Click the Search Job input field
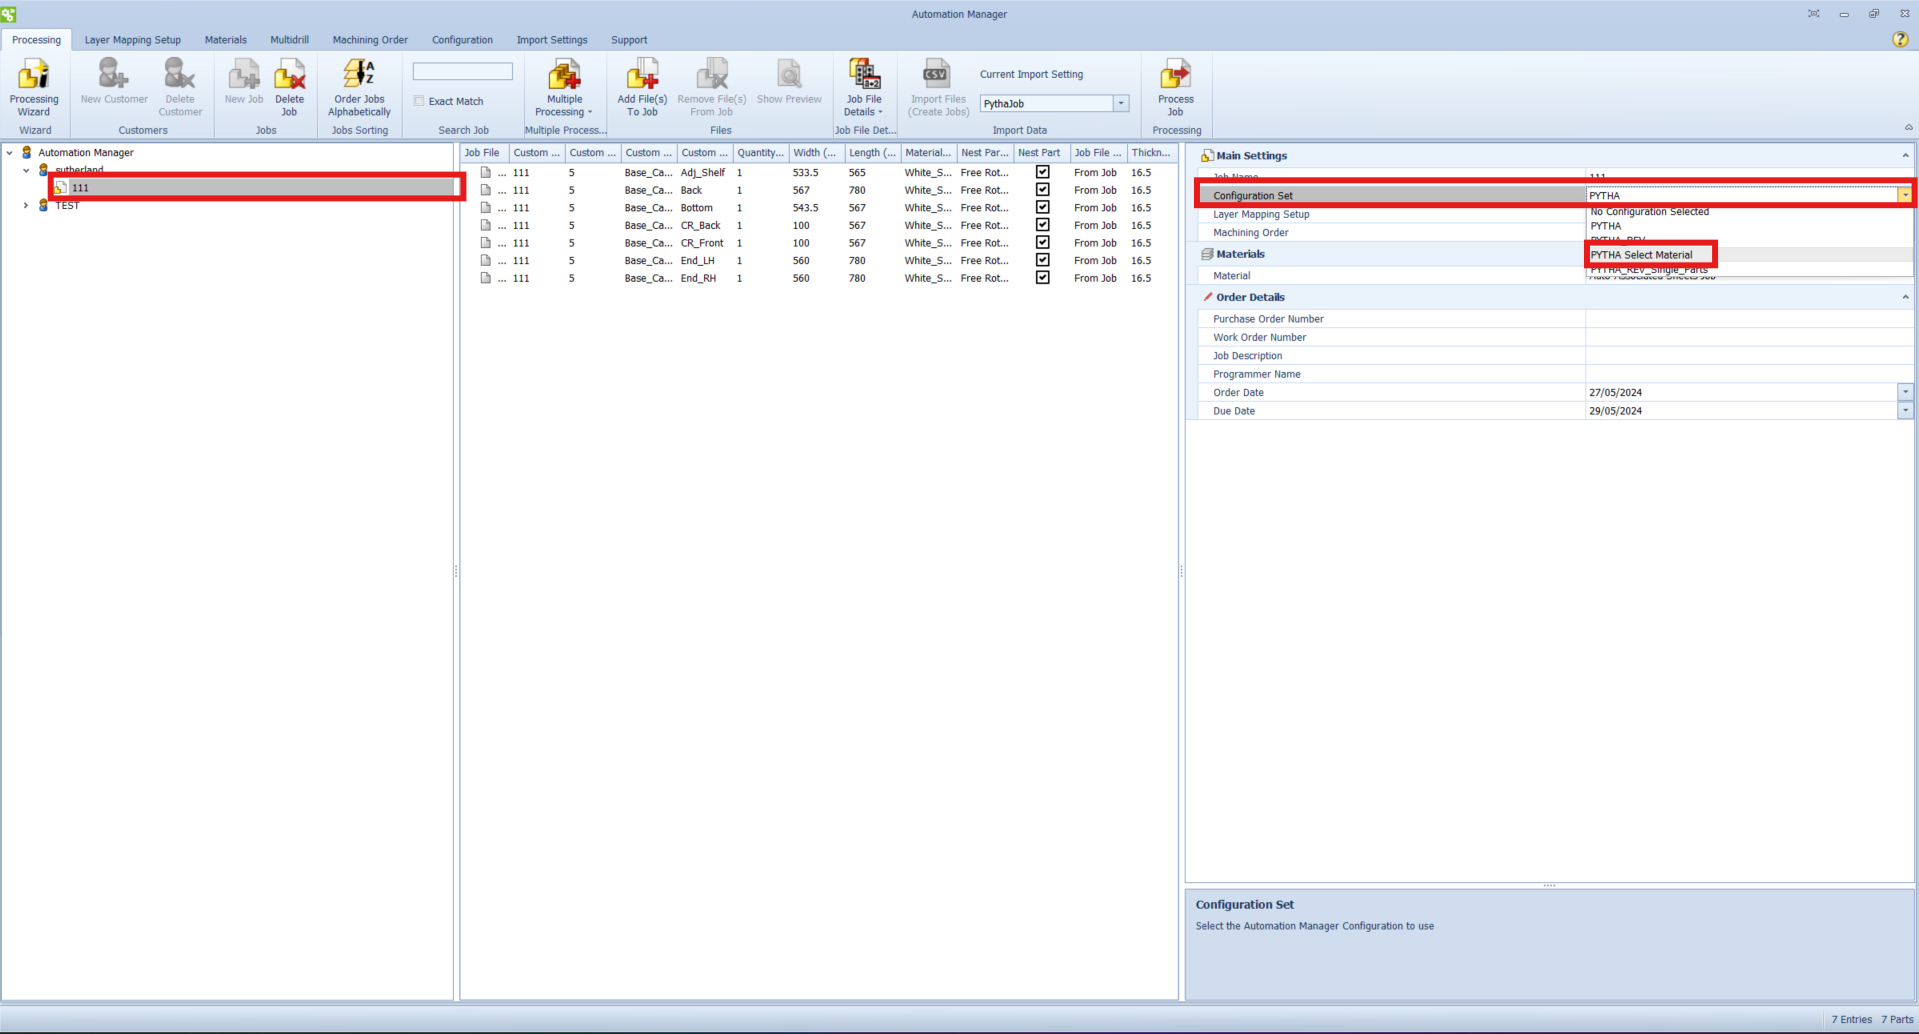The height and width of the screenshot is (1034, 1919). point(462,71)
